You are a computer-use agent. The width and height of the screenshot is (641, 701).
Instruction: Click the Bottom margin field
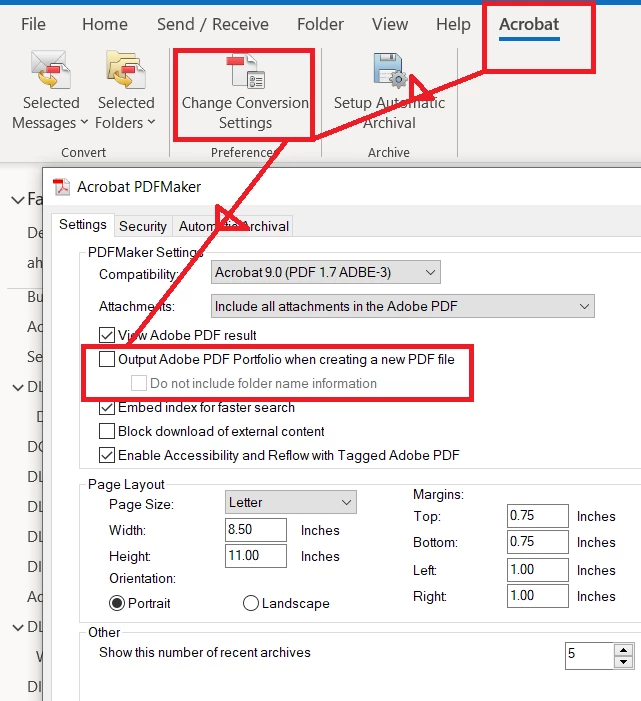tap(538, 542)
